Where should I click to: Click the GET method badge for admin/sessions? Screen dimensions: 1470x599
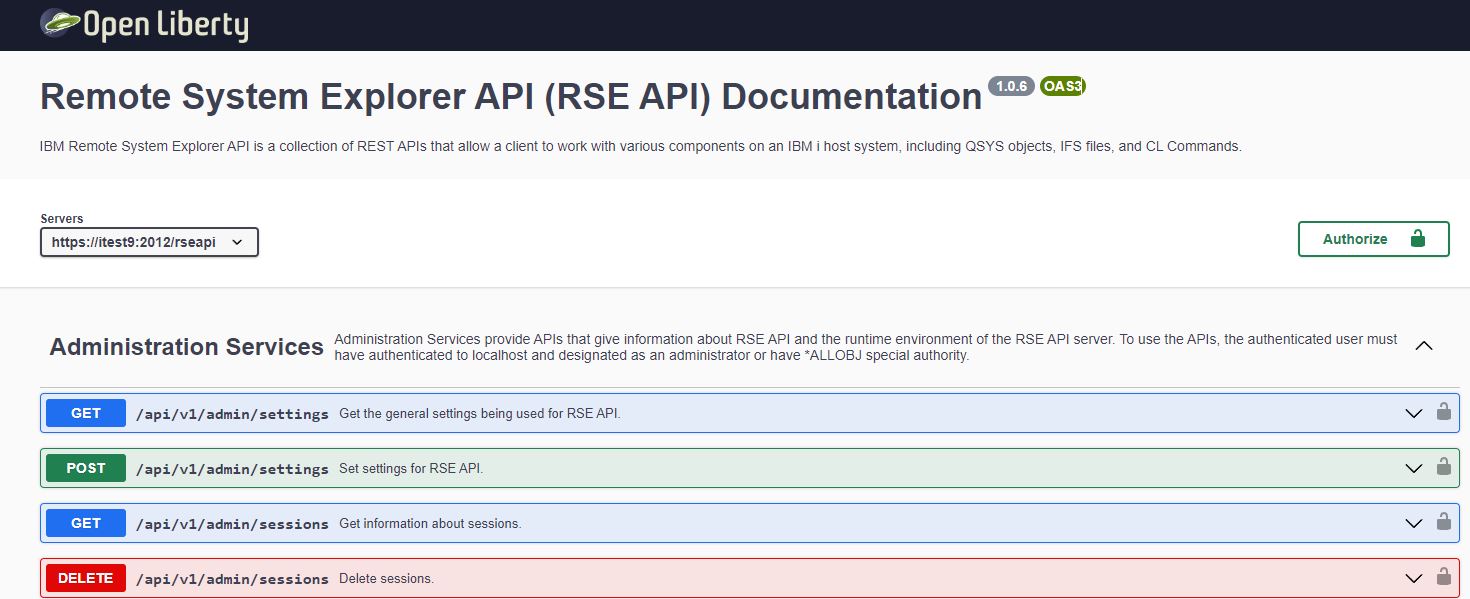click(86, 523)
